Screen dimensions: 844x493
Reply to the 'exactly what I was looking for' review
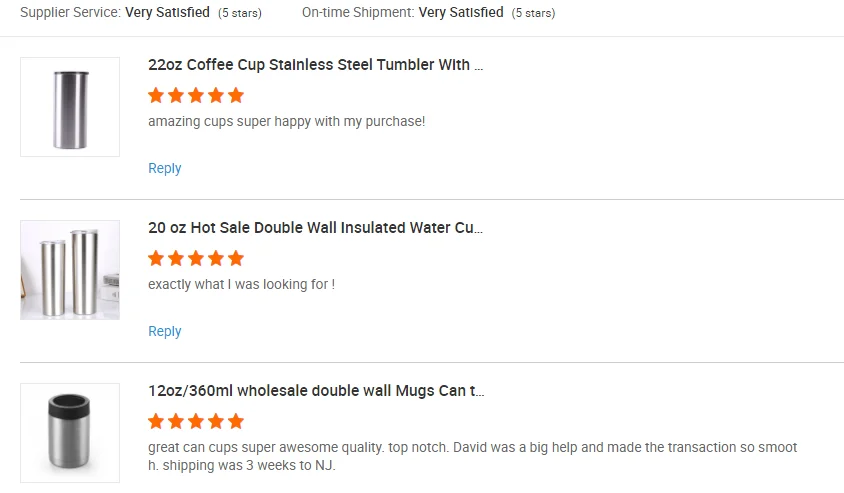(x=164, y=331)
